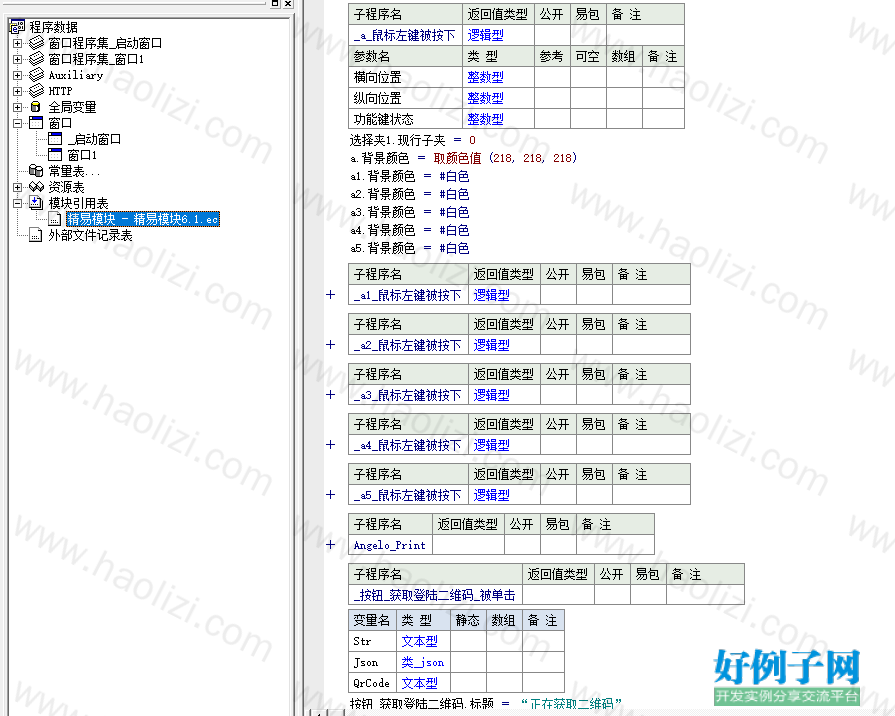This screenshot has height=716, width=895.
Task: Expand _a2_鼠标左键被按下 subroutine code
Action: coord(330,344)
